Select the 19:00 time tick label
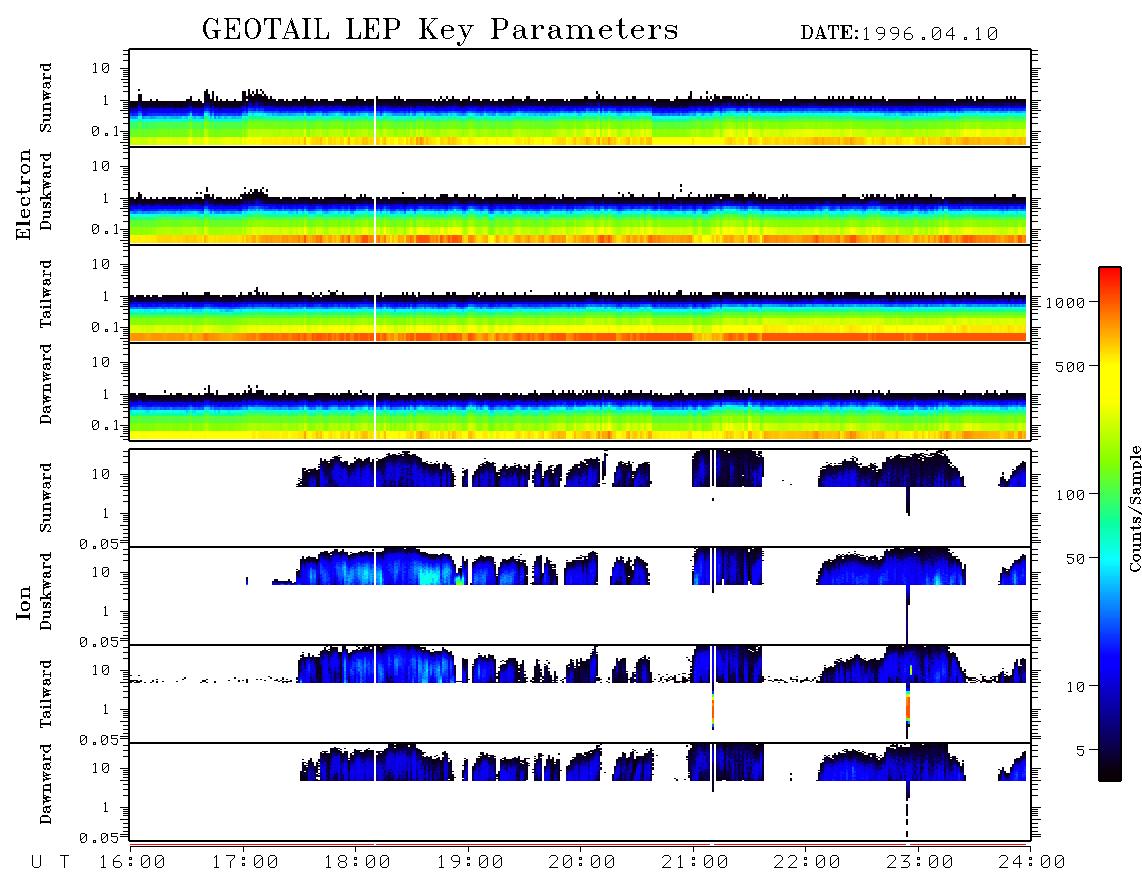The height and width of the screenshot is (880, 1142). tap(470, 863)
